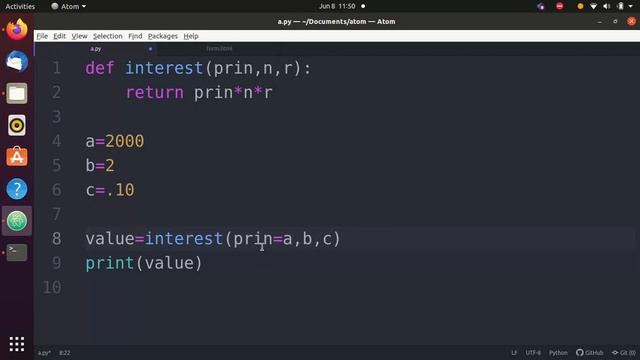
Task: Click 'prin*n*r' expression on line 2
Action: tap(233, 93)
